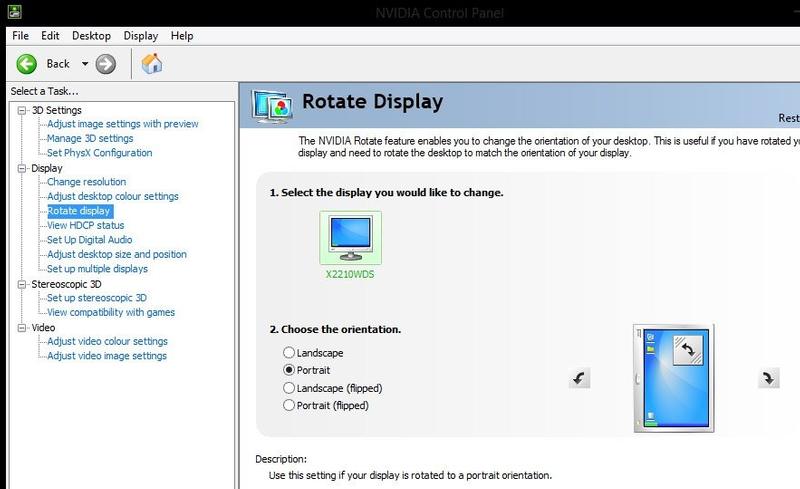Open Manage 3D settings task
Viewport: 800px width, 489px height.
[90, 138]
